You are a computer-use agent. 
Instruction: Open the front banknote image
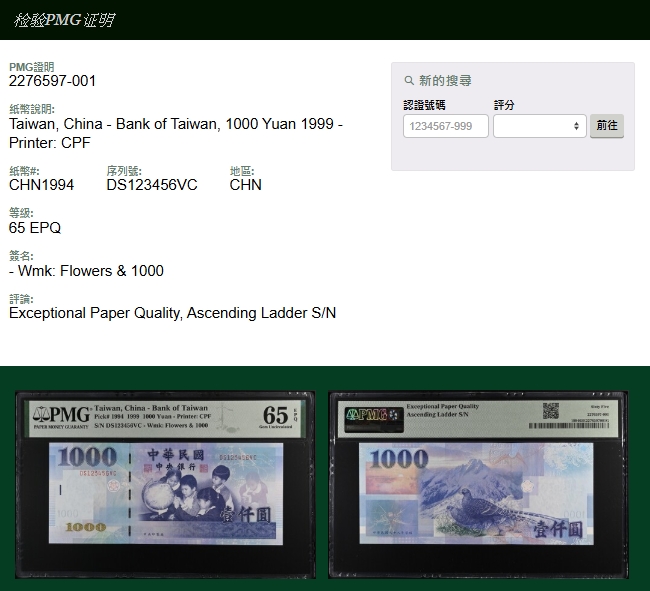click(x=166, y=493)
